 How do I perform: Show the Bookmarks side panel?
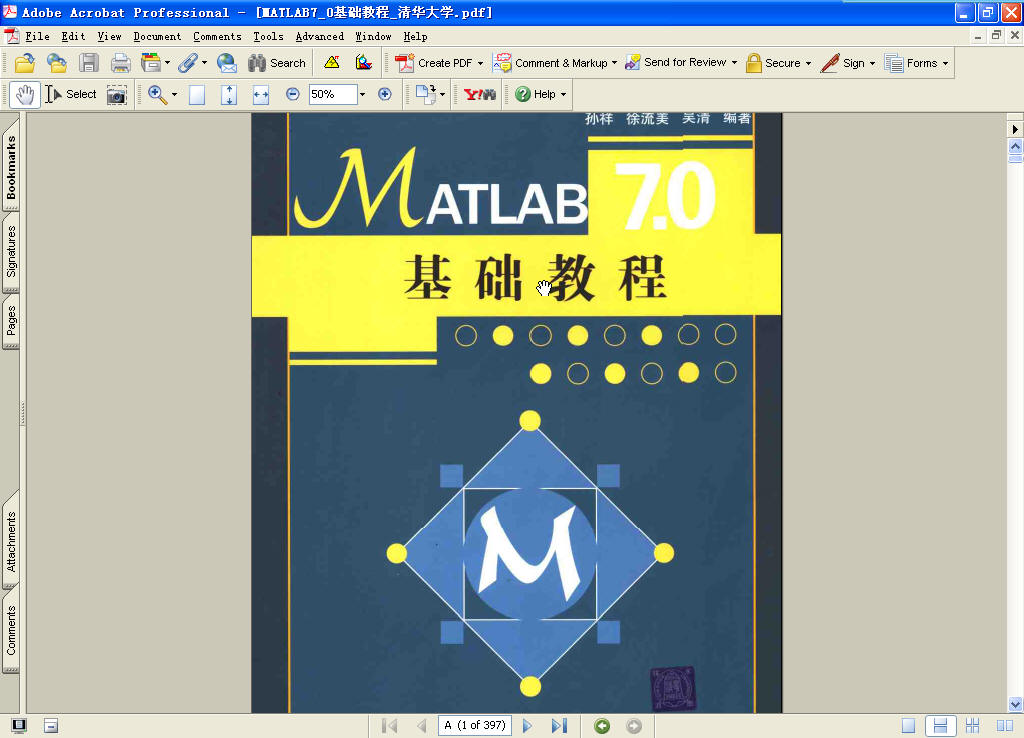[11, 168]
